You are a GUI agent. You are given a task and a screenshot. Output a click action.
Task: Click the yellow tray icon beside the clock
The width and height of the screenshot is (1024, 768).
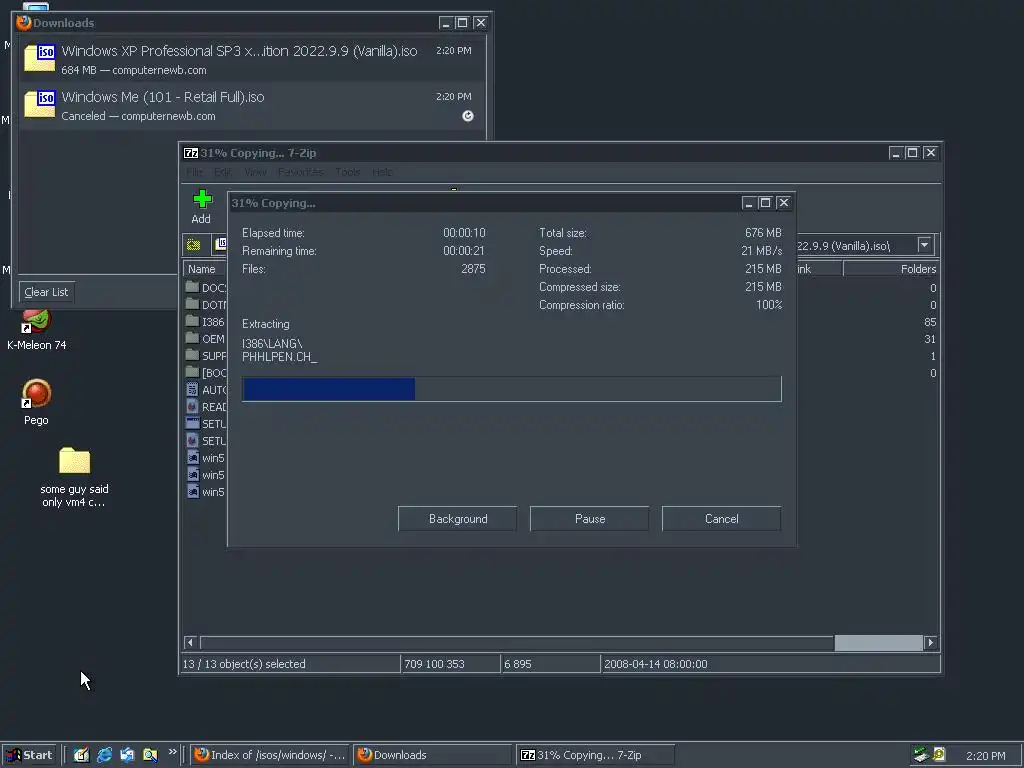[939, 755]
